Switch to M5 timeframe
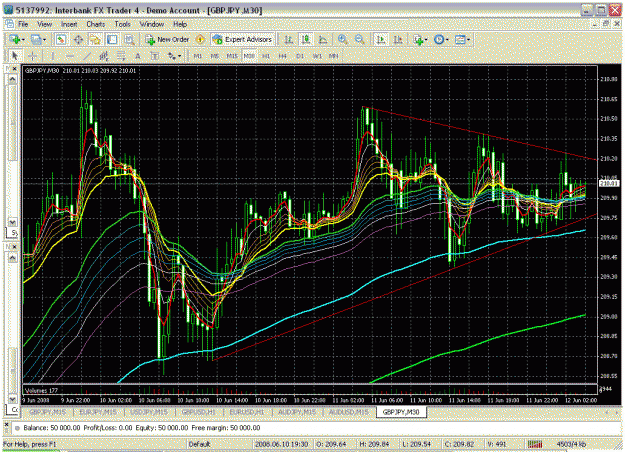Screen dimensions: 625x452 point(215,56)
